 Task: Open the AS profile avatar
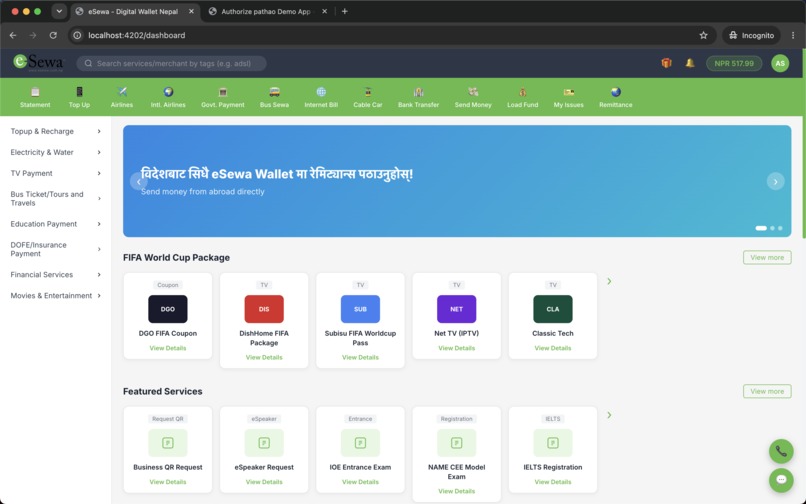pyautogui.click(x=780, y=63)
